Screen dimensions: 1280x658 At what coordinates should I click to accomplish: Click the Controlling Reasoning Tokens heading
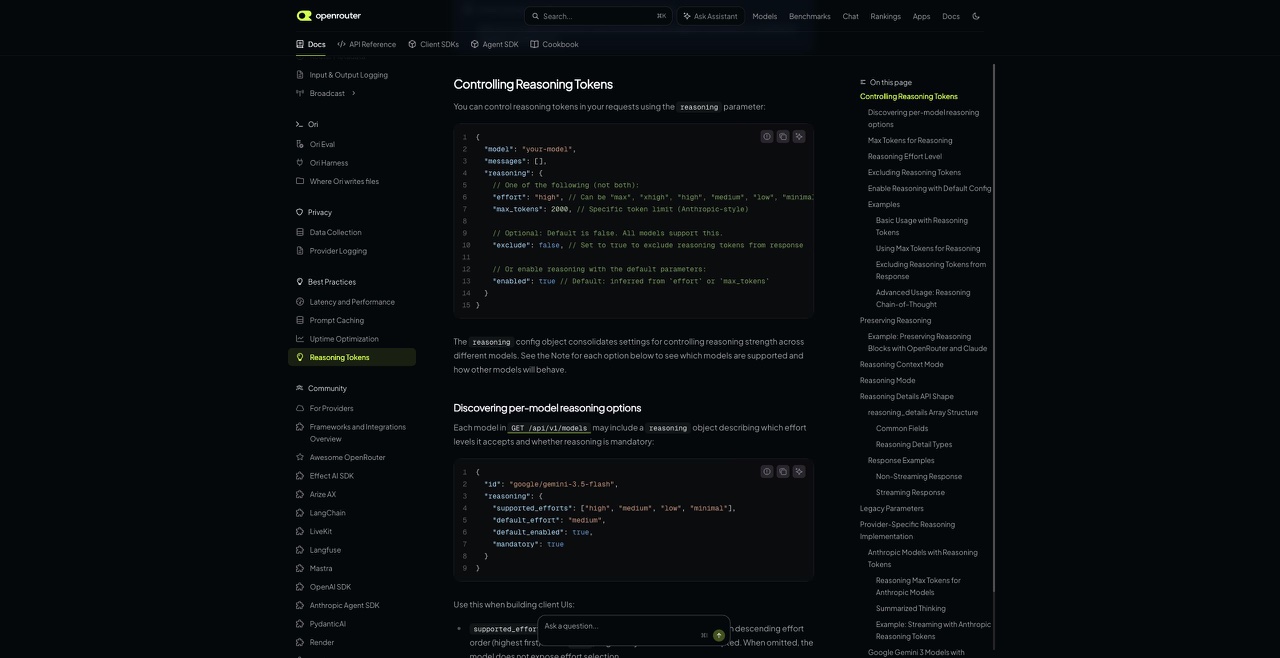(533, 84)
